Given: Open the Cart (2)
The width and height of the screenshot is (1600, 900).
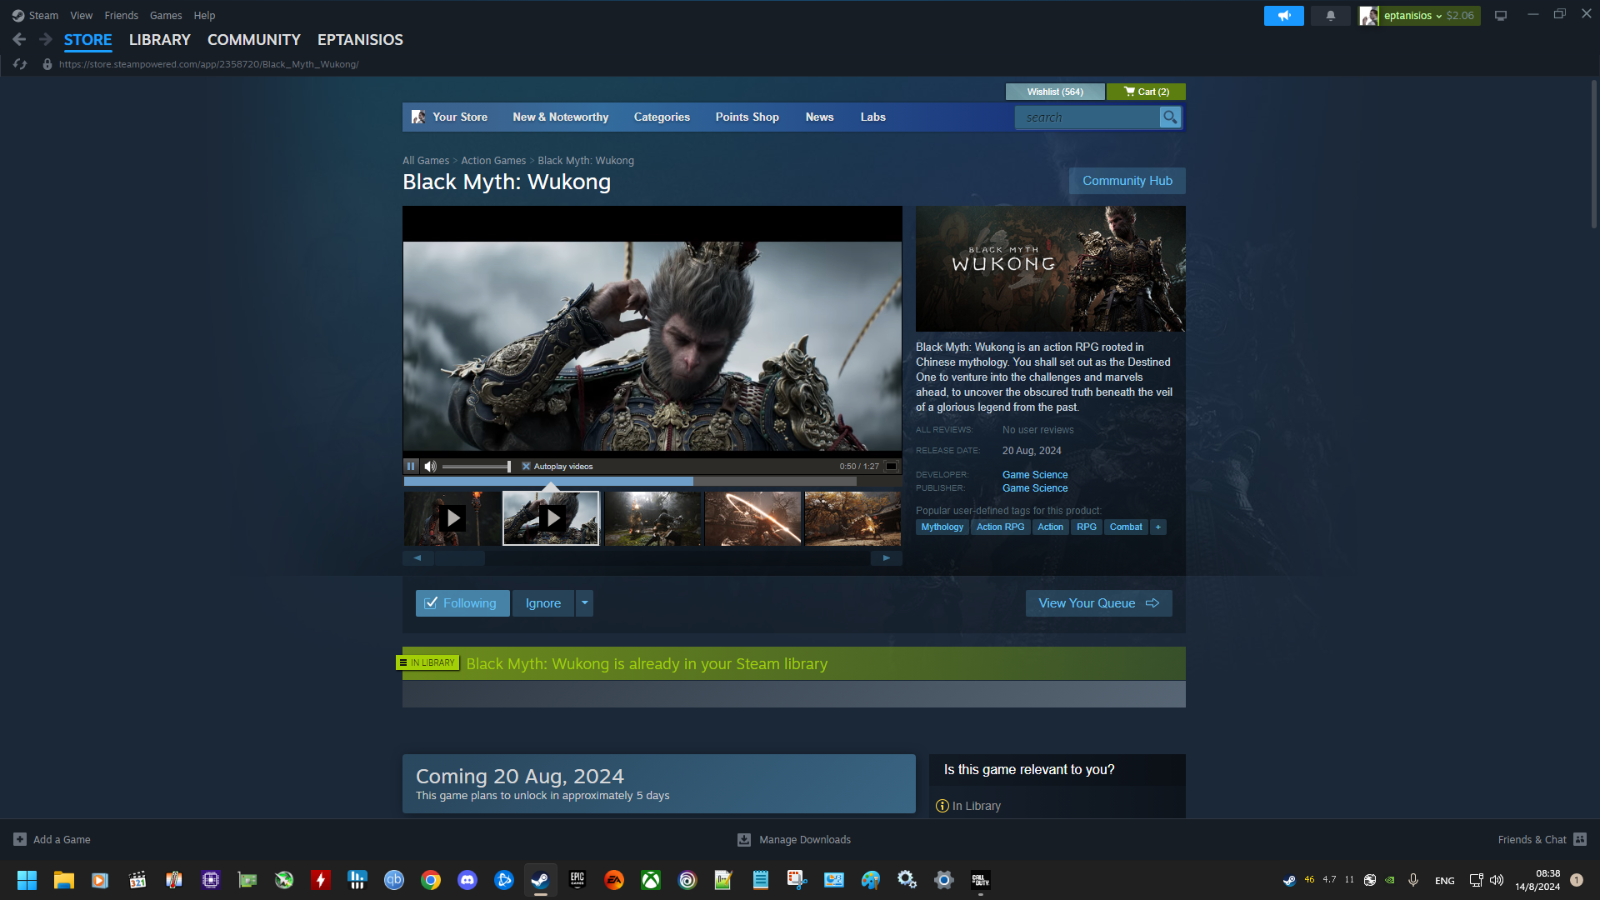Looking at the screenshot, I should tap(1146, 92).
